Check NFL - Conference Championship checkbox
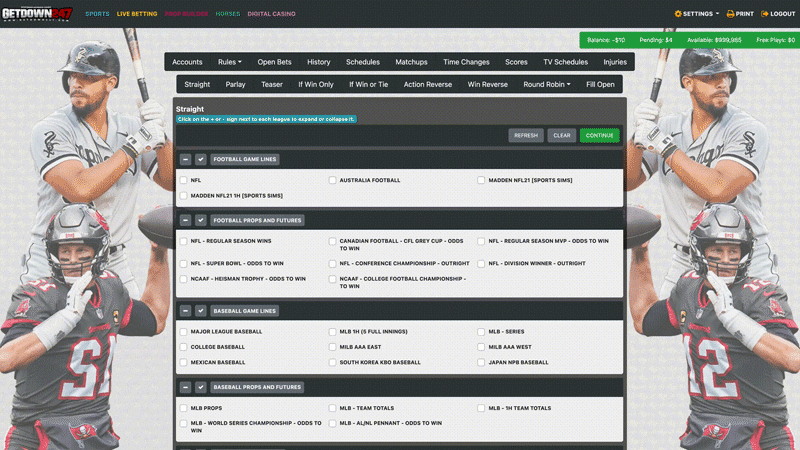The height and width of the screenshot is (450, 800). (332, 264)
